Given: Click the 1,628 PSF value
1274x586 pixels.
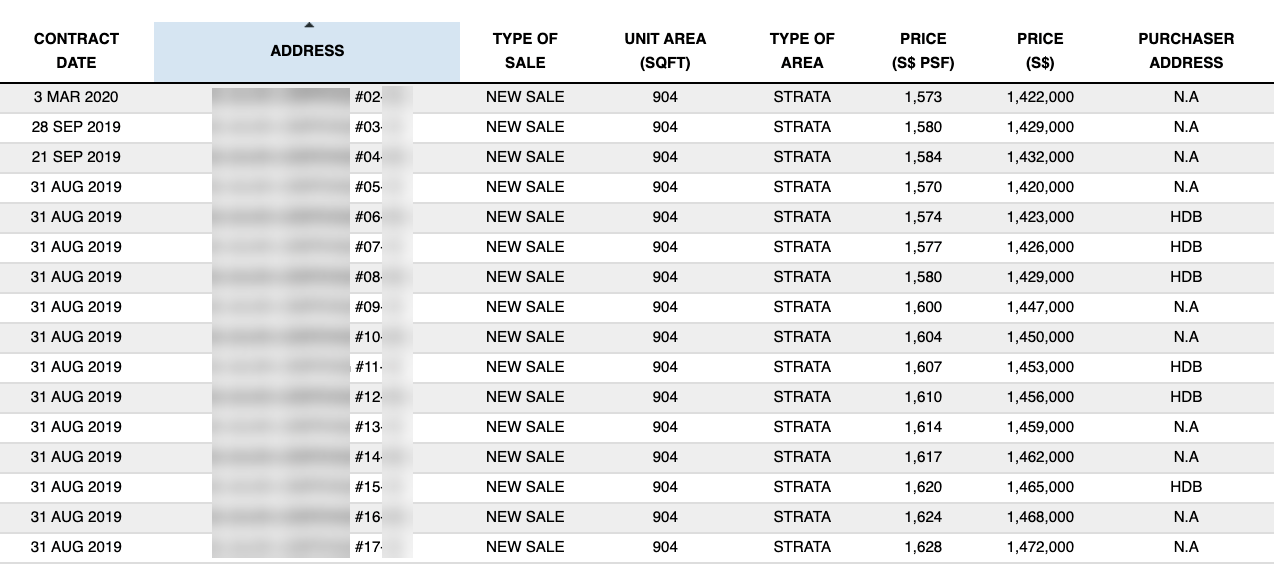Looking at the screenshot, I should click(923, 547).
